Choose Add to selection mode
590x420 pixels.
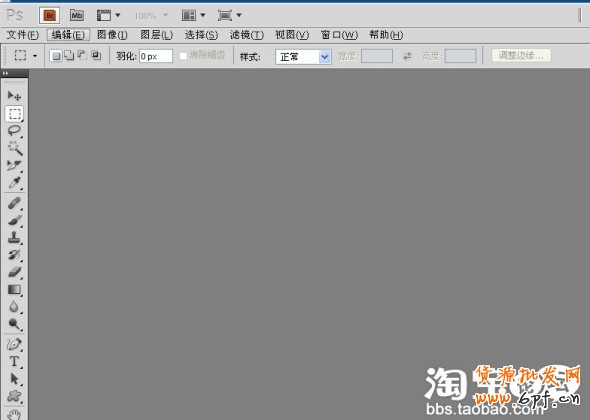click(69, 56)
